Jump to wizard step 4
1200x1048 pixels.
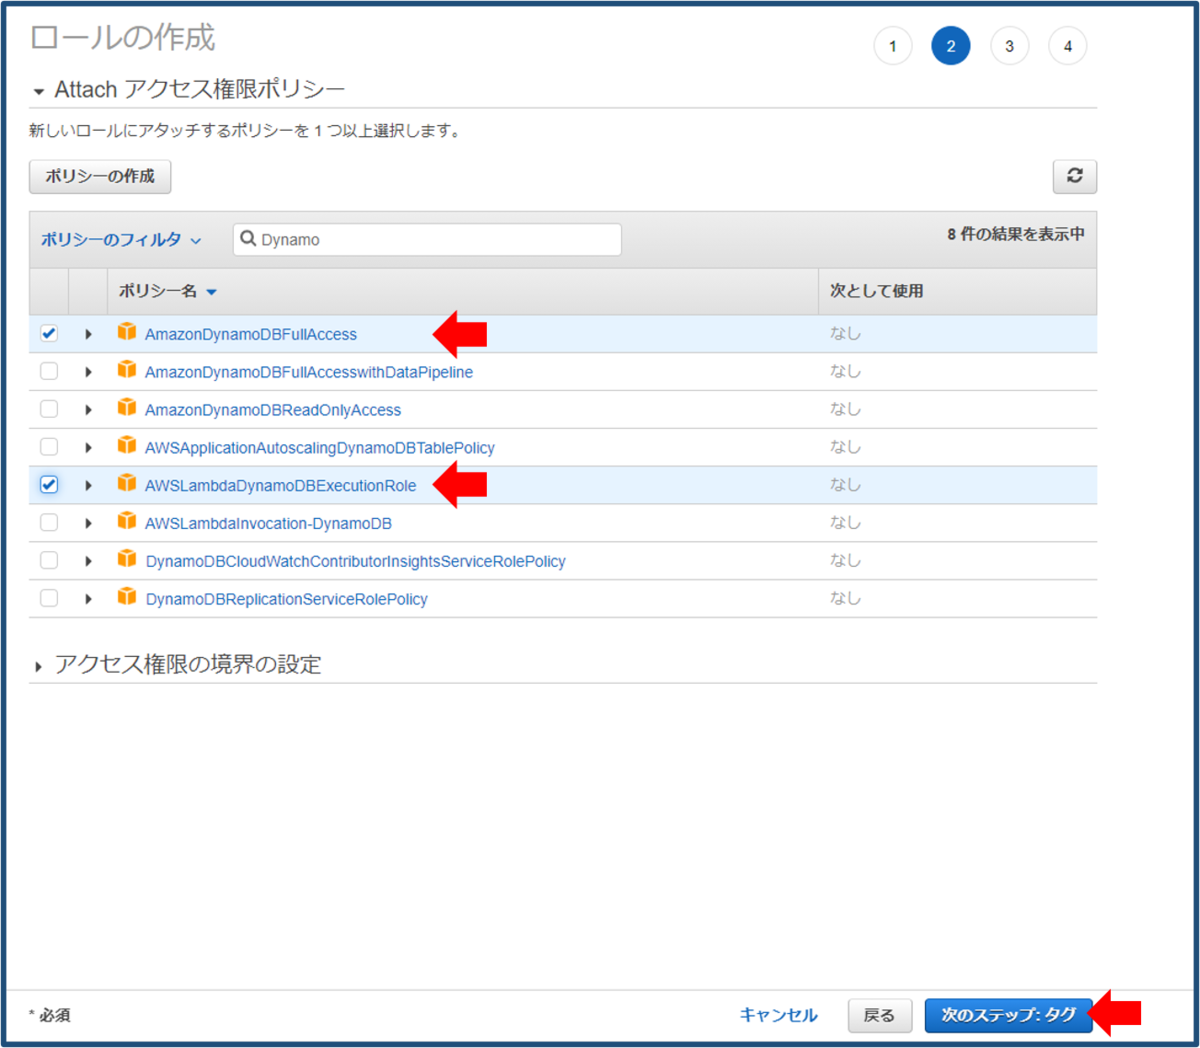[1068, 46]
